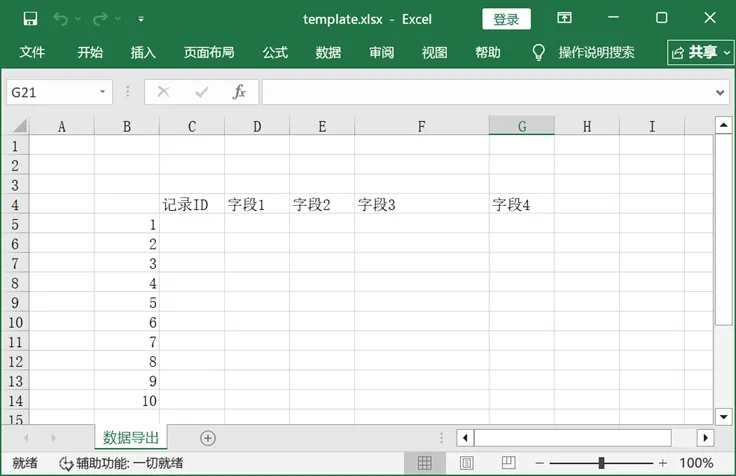
Task: Select column I header
Action: (652, 126)
